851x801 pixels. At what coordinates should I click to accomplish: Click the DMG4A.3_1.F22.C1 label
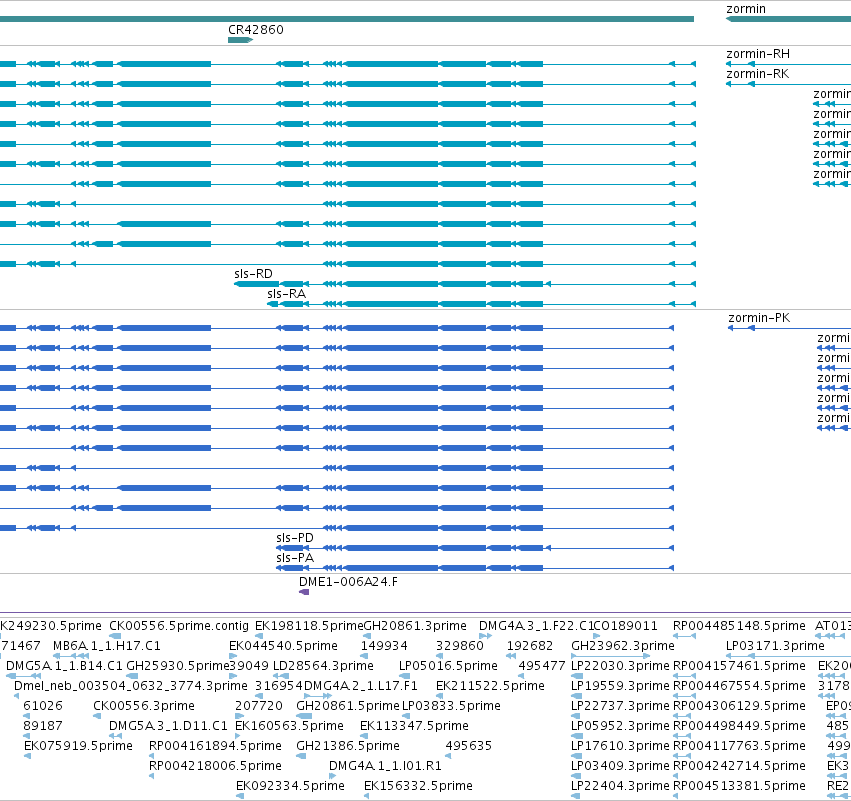[x=536, y=626]
